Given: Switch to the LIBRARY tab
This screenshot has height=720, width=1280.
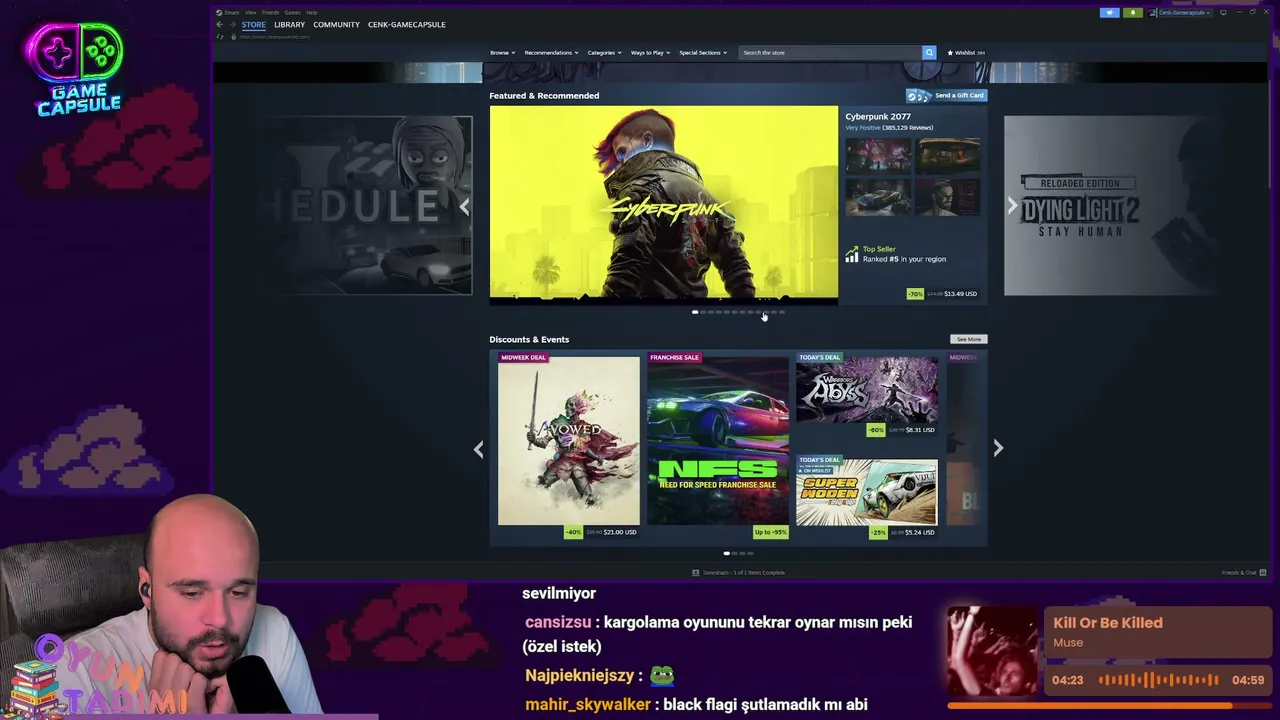Looking at the screenshot, I should pos(289,24).
